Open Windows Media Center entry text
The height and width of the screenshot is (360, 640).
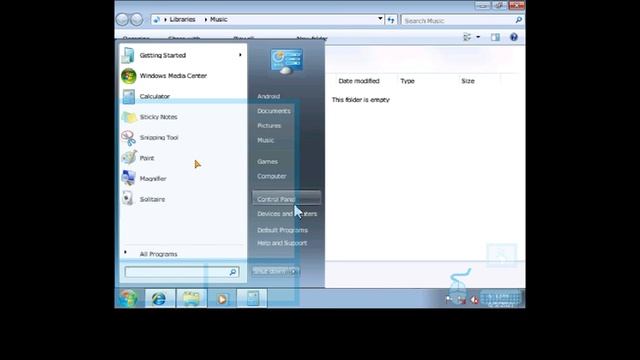point(173,76)
